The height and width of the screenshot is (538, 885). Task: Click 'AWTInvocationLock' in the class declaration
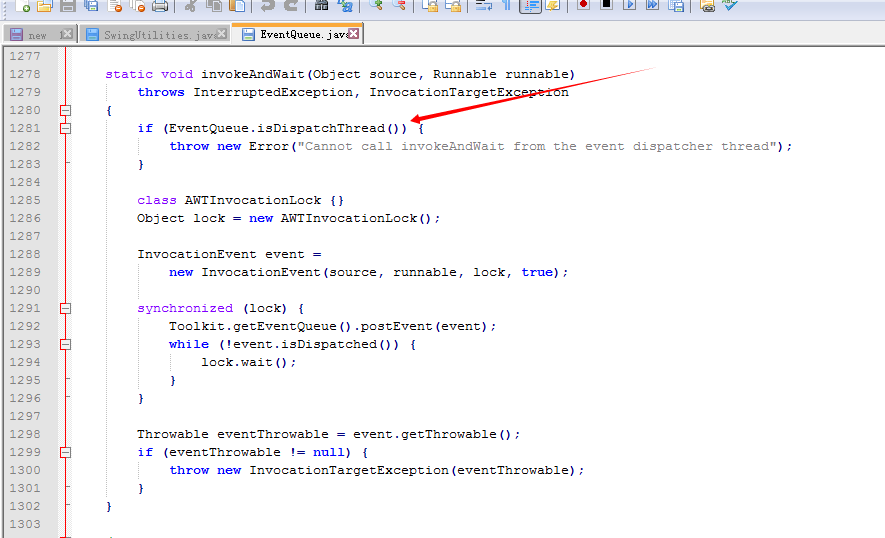[x=252, y=200]
